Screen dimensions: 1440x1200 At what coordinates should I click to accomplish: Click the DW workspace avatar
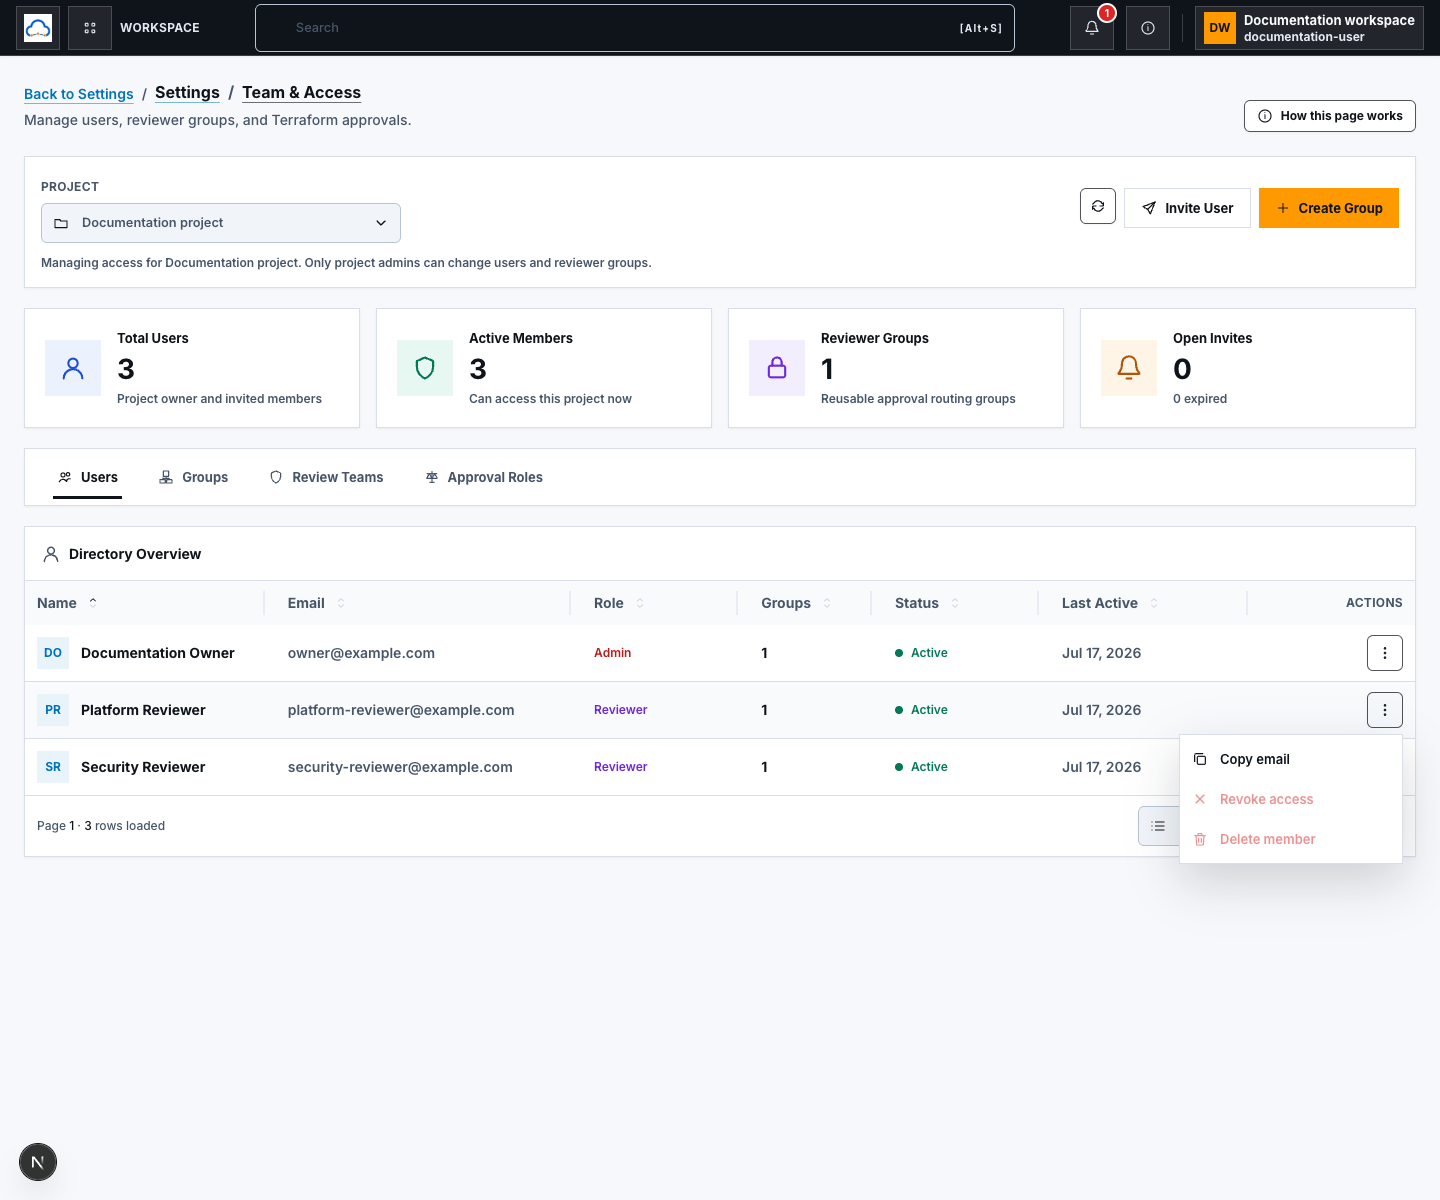pos(1220,28)
